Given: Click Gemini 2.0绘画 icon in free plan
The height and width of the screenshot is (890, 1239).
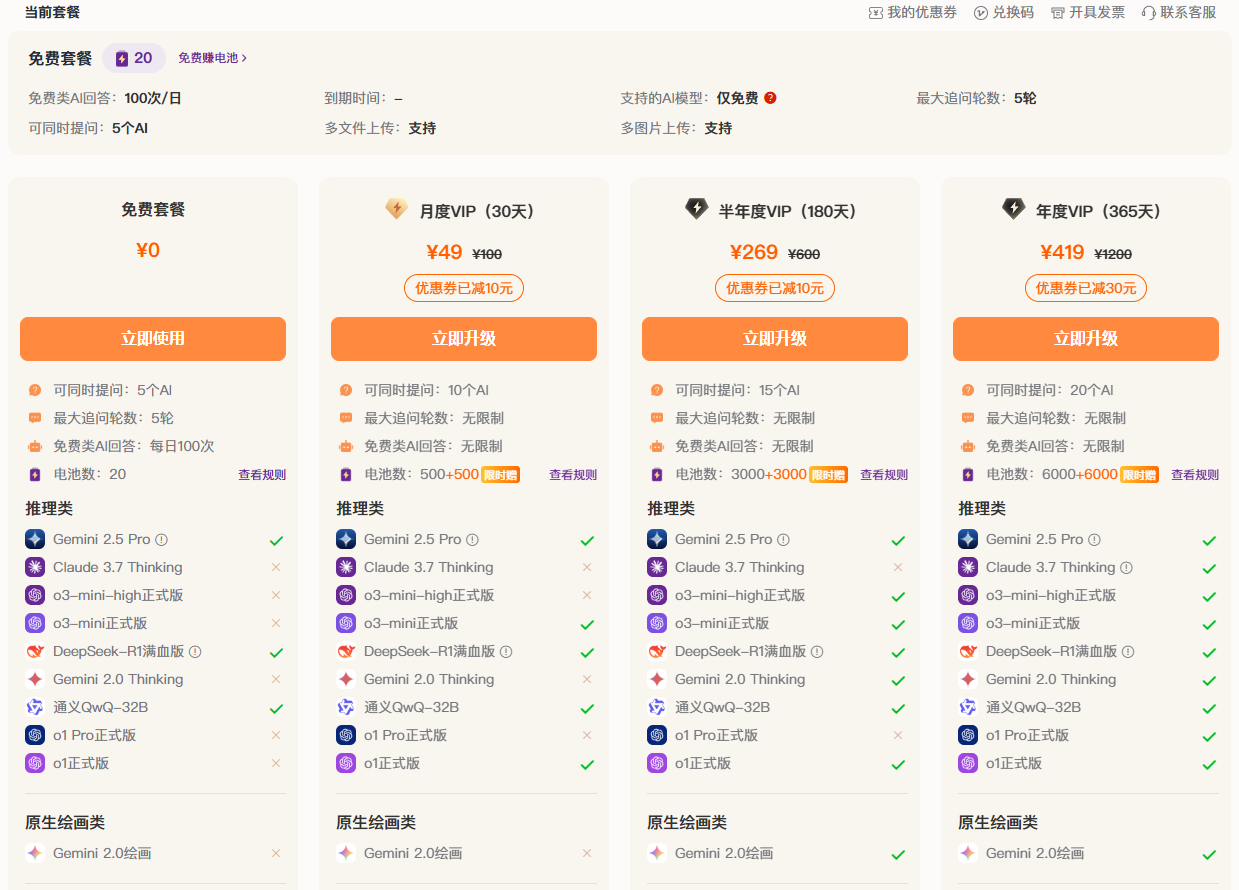Looking at the screenshot, I should (35, 853).
